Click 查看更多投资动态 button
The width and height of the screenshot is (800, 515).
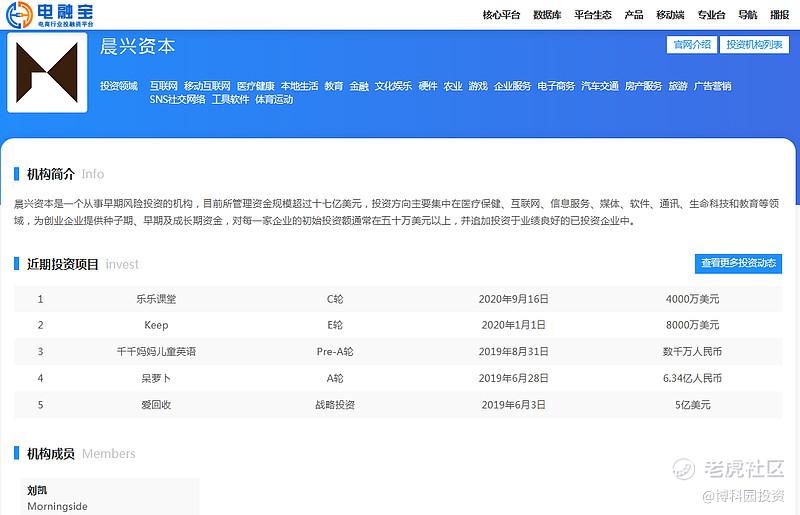pos(738,263)
